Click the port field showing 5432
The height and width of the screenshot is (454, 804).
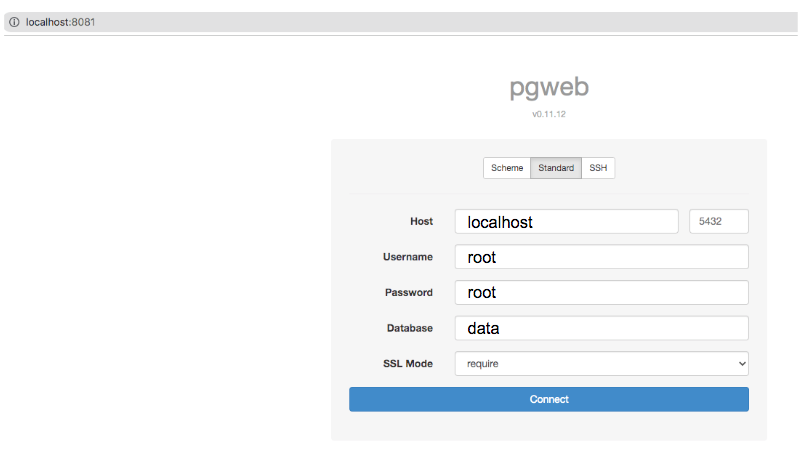(x=718, y=222)
